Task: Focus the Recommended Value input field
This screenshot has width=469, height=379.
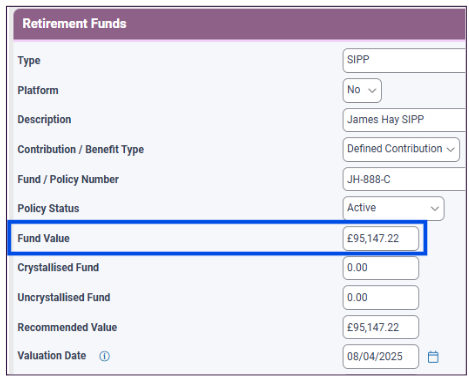Action: click(x=381, y=327)
